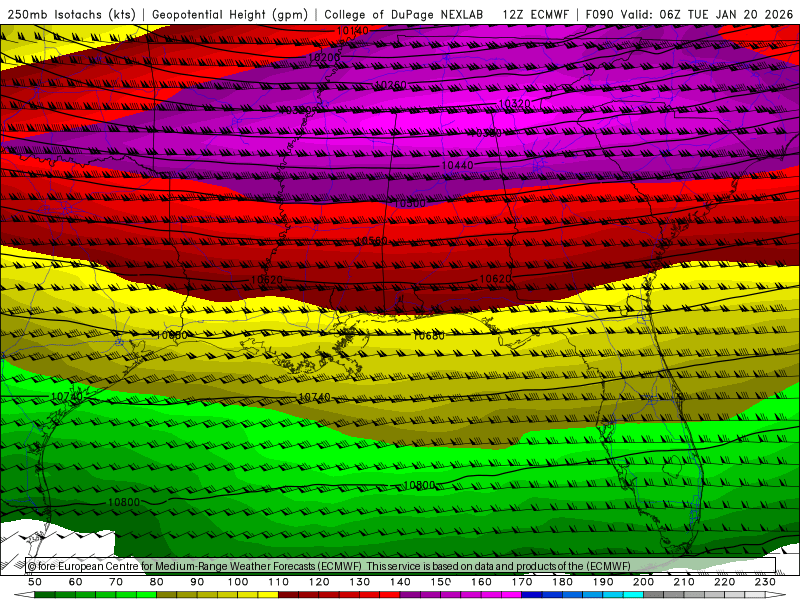Click the 10740 contour label over the Gulf
Image resolution: width=800 pixels, height=600 pixels.
pyautogui.click(x=314, y=396)
